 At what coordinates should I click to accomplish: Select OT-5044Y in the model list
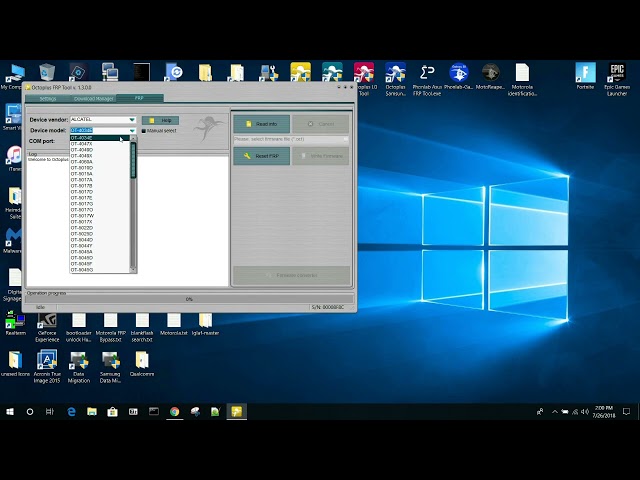click(100, 246)
